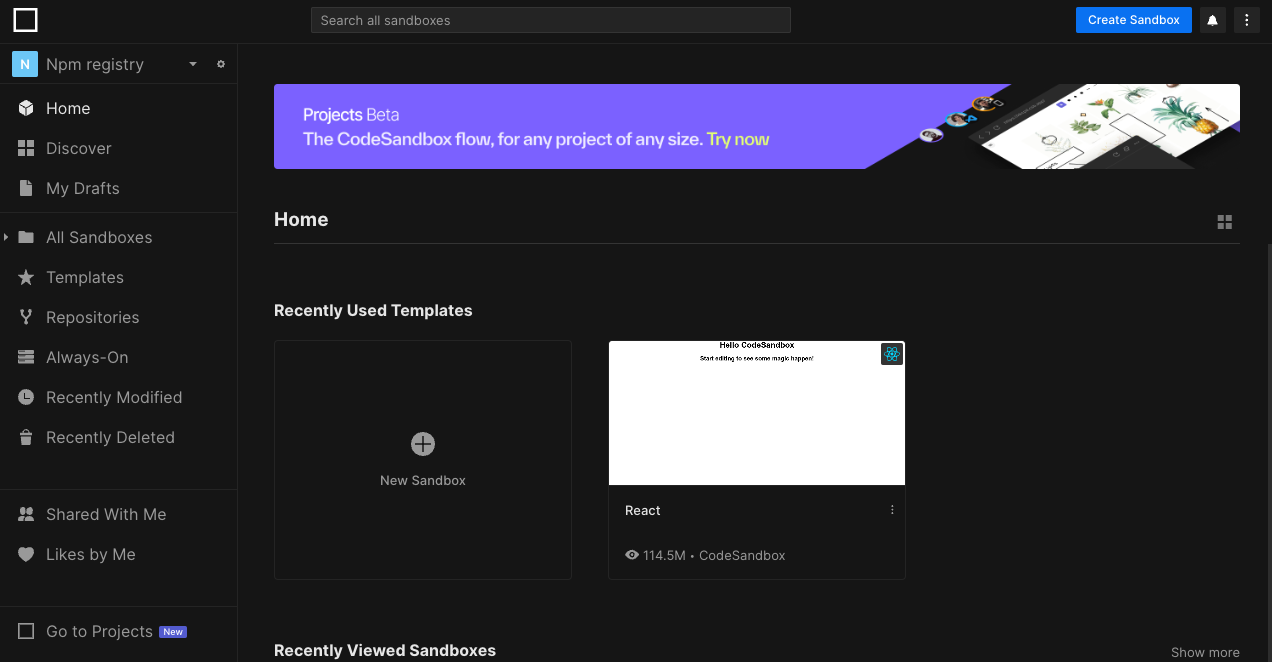Click Show more for Recently Viewed Sandboxes
Image resolution: width=1272 pixels, height=662 pixels.
(1205, 652)
